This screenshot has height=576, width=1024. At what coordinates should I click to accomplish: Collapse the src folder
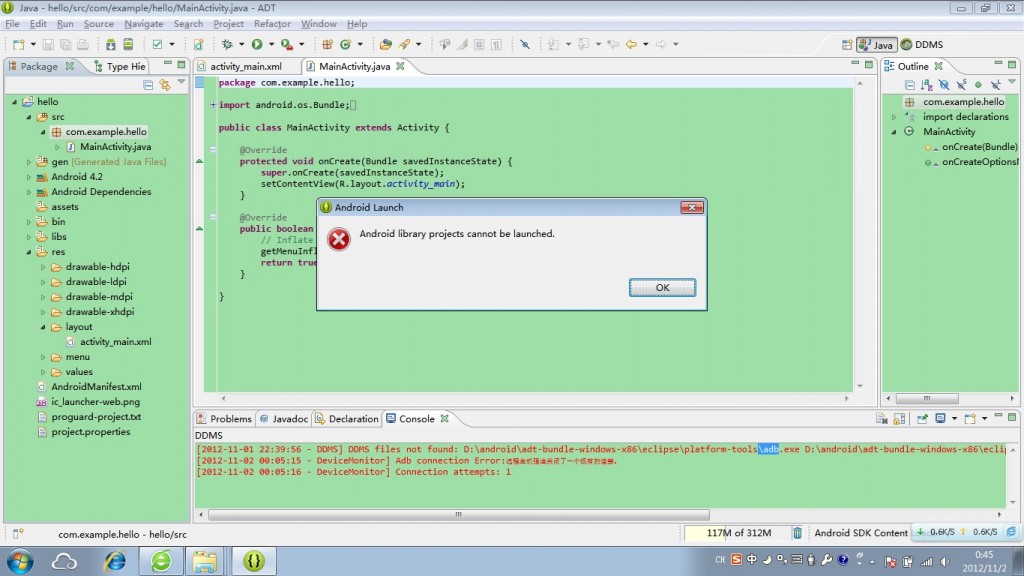pos(29,117)
